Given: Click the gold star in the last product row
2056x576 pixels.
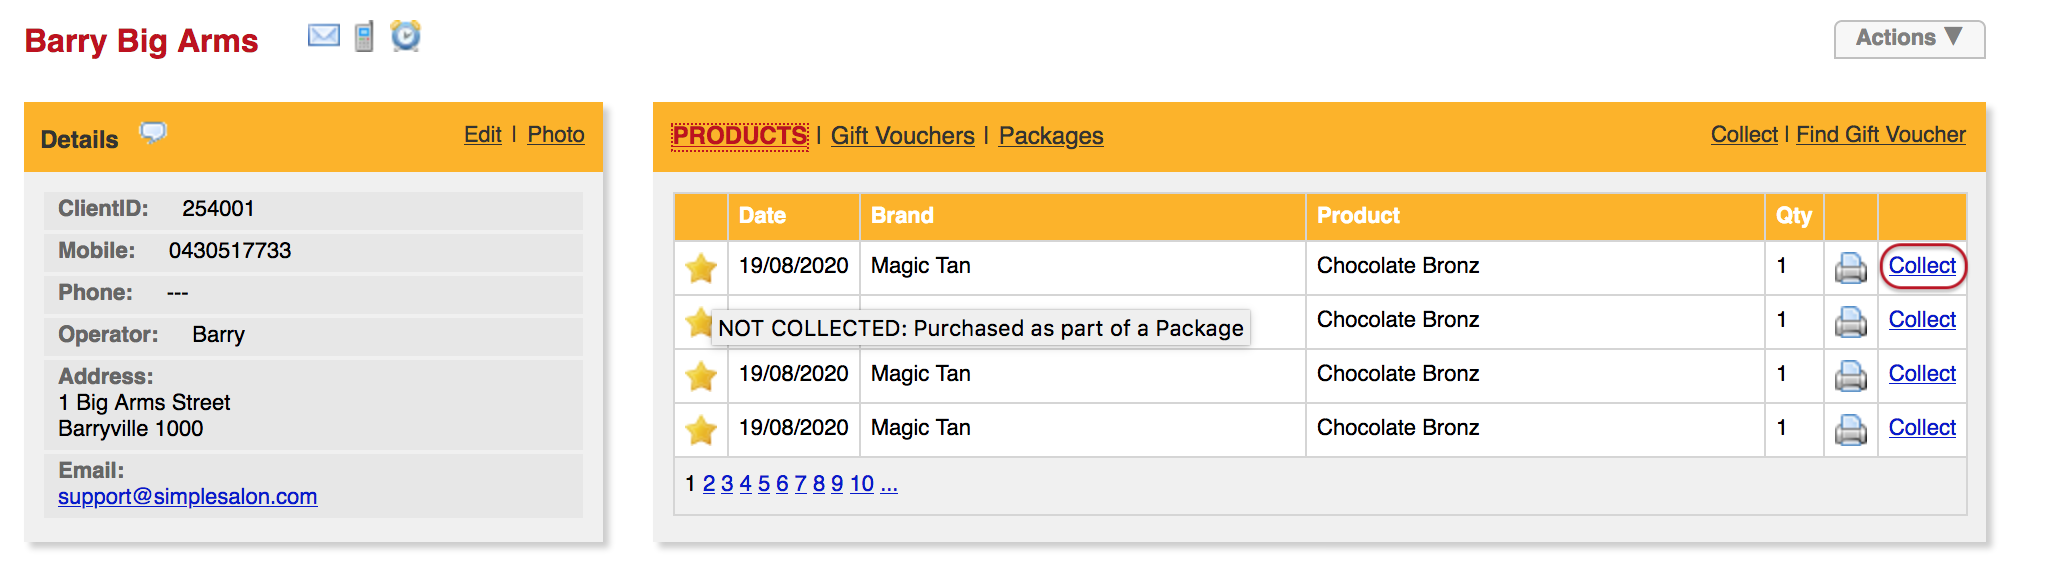Looking at the screenshot, I should (701, 429).
